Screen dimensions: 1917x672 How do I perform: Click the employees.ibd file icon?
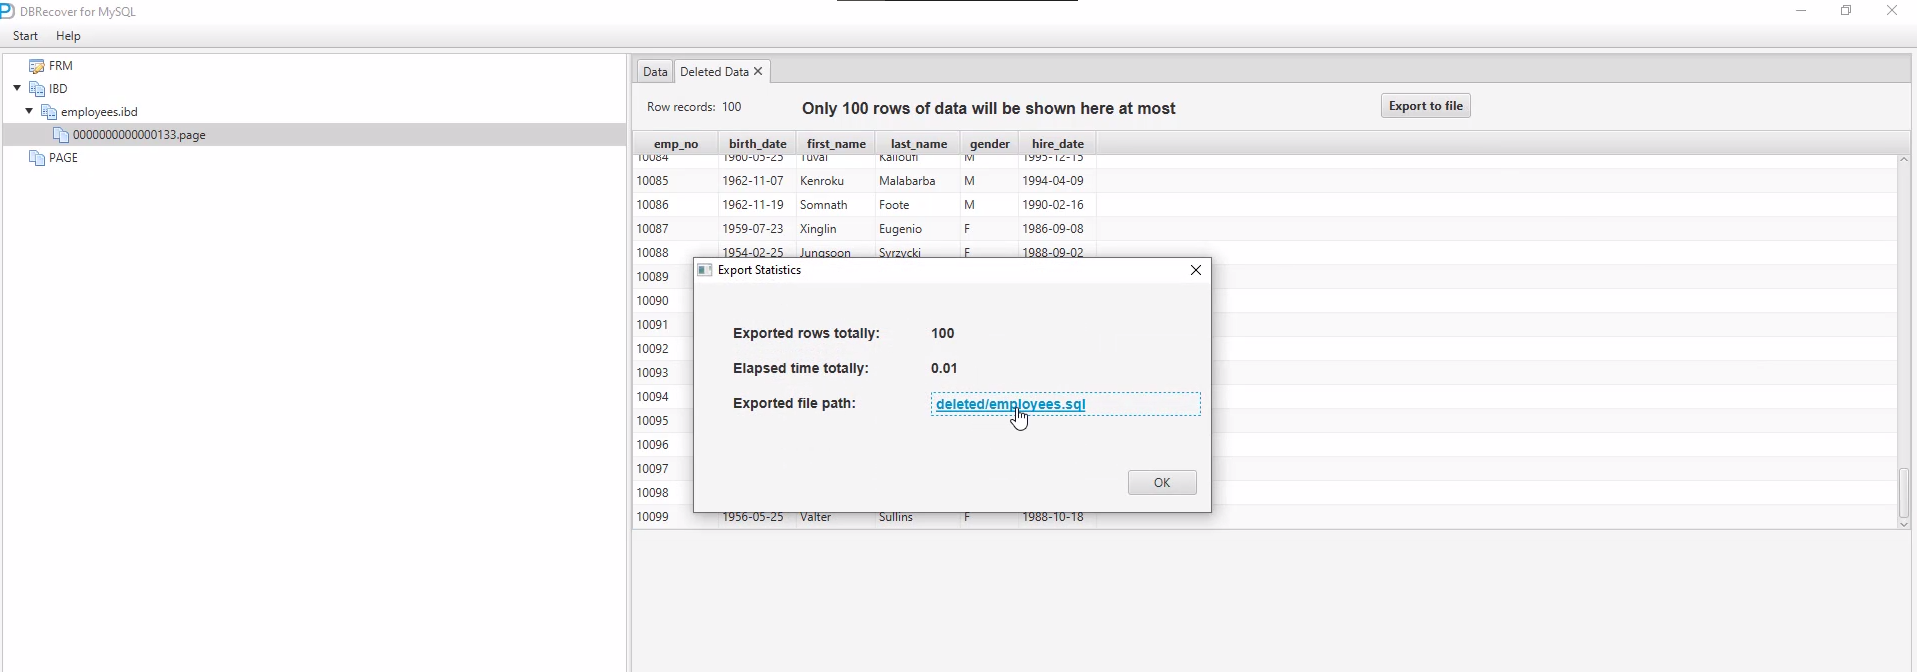49,112
